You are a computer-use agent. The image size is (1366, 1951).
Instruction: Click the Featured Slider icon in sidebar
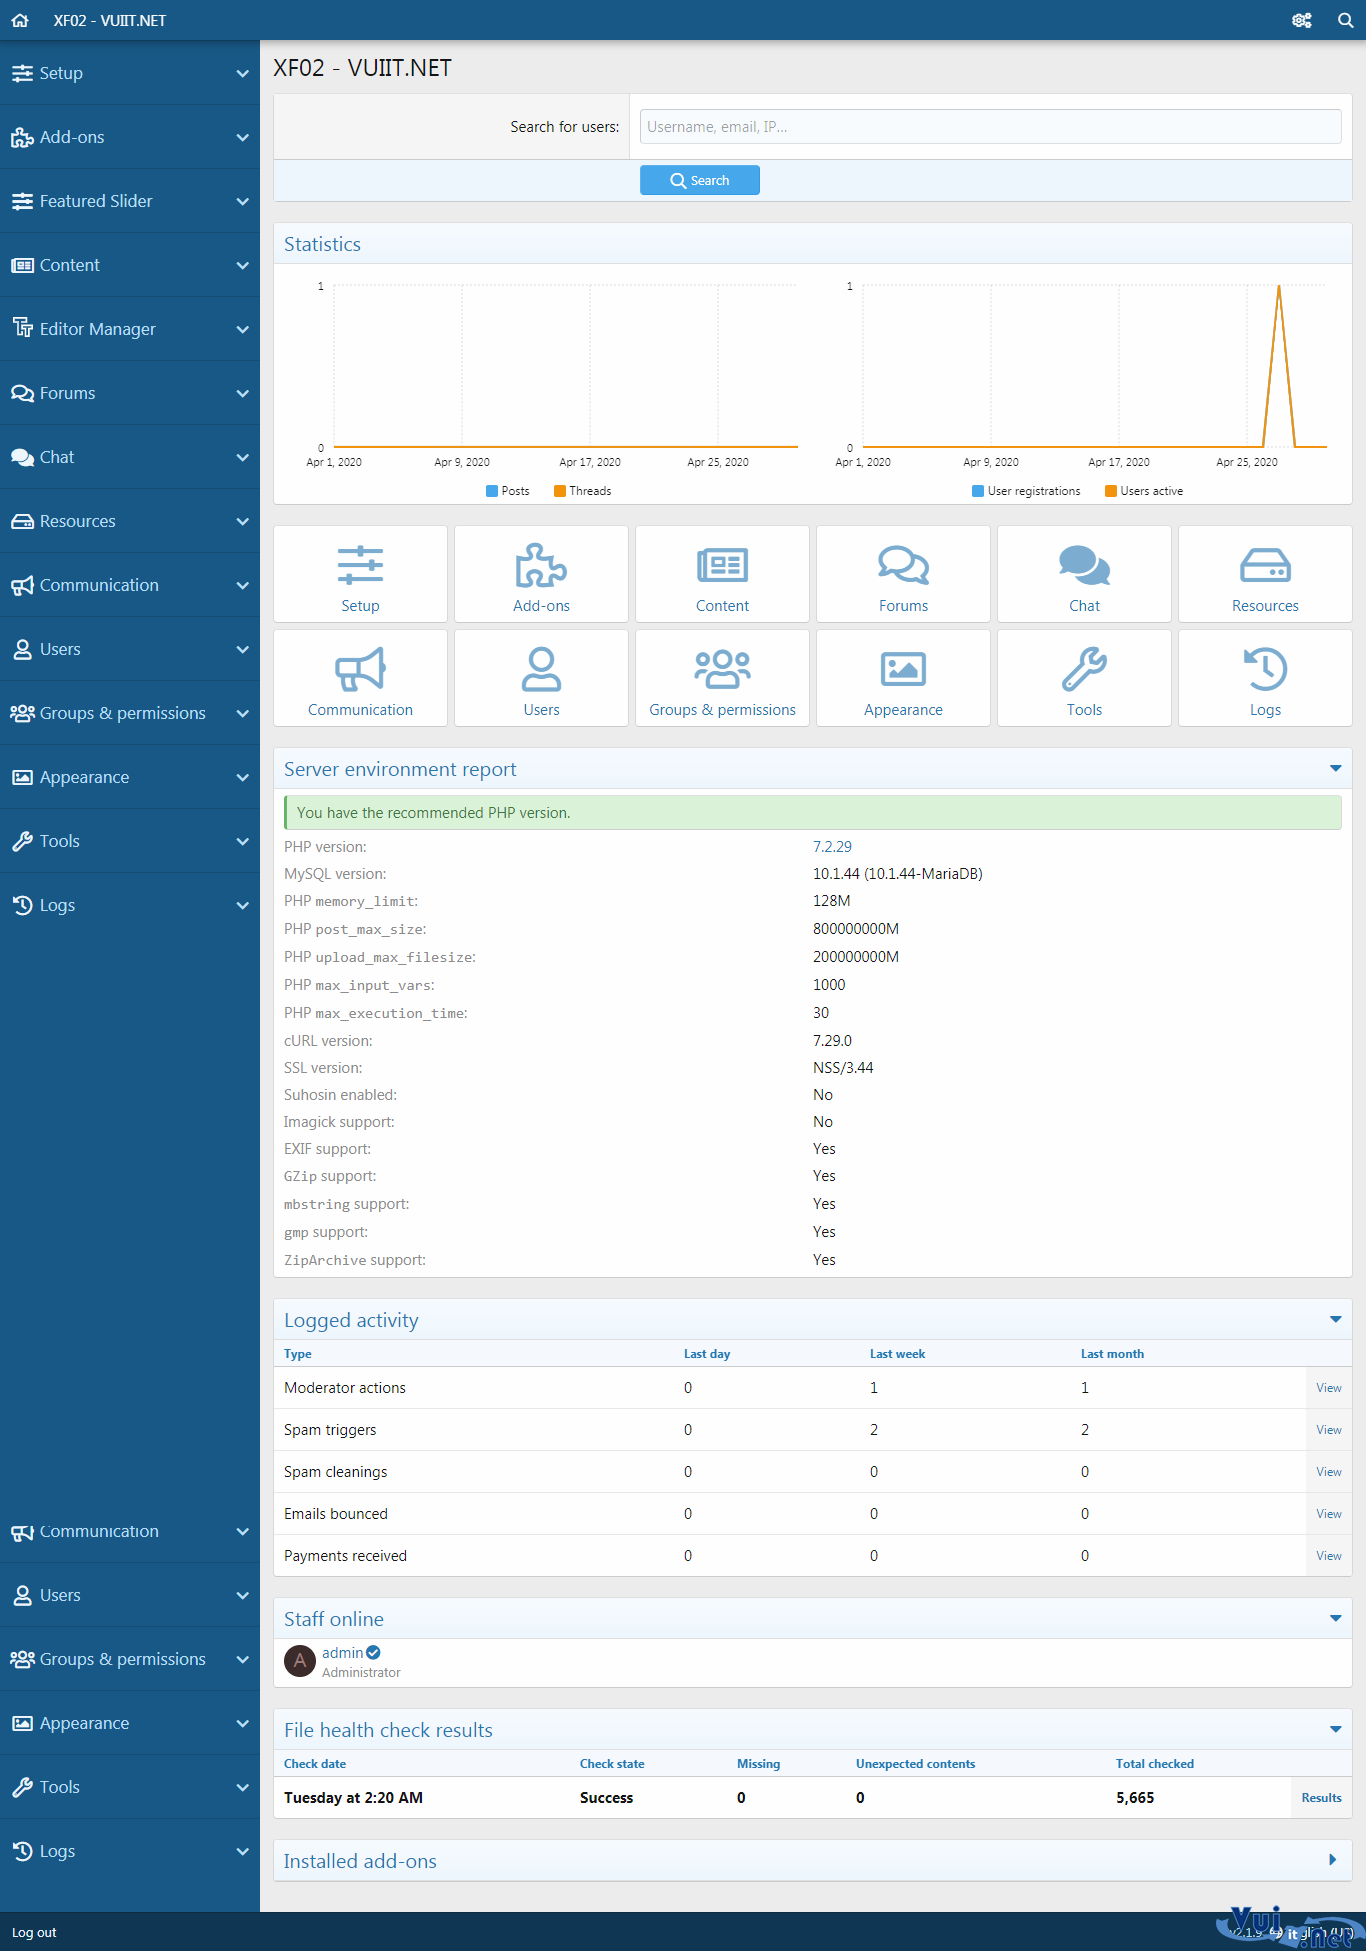22,201
